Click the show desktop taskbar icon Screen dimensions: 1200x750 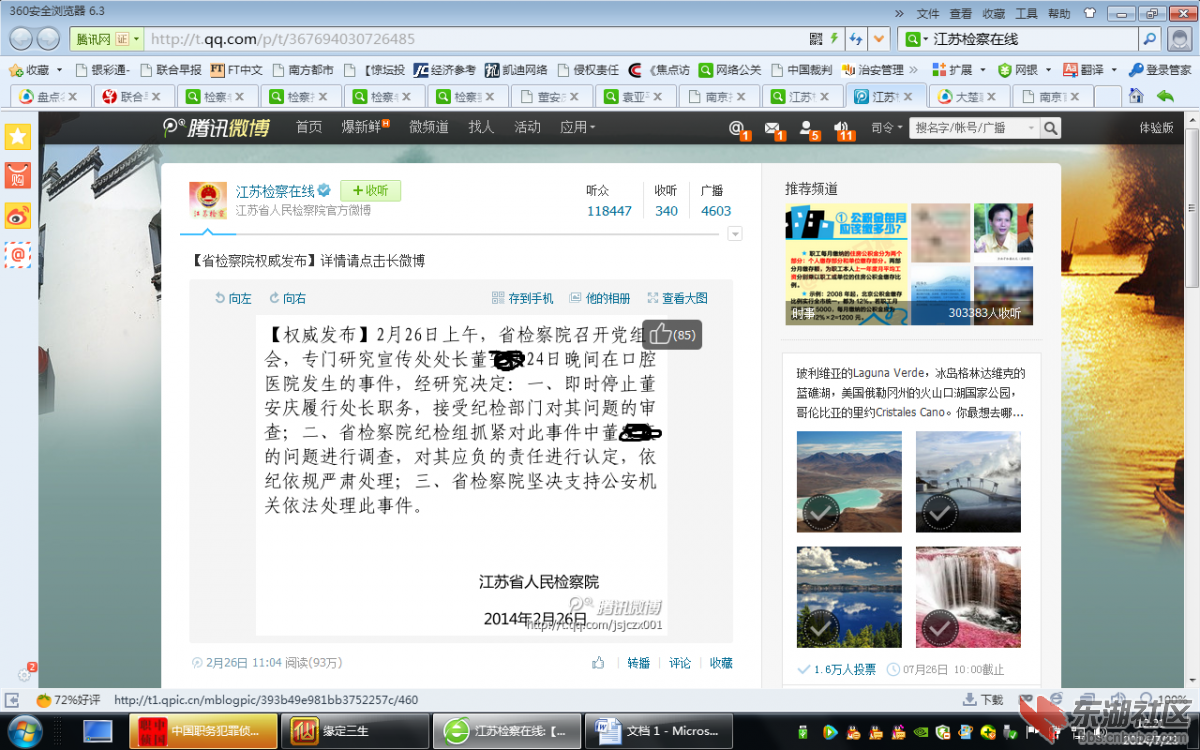click(97, 731)
